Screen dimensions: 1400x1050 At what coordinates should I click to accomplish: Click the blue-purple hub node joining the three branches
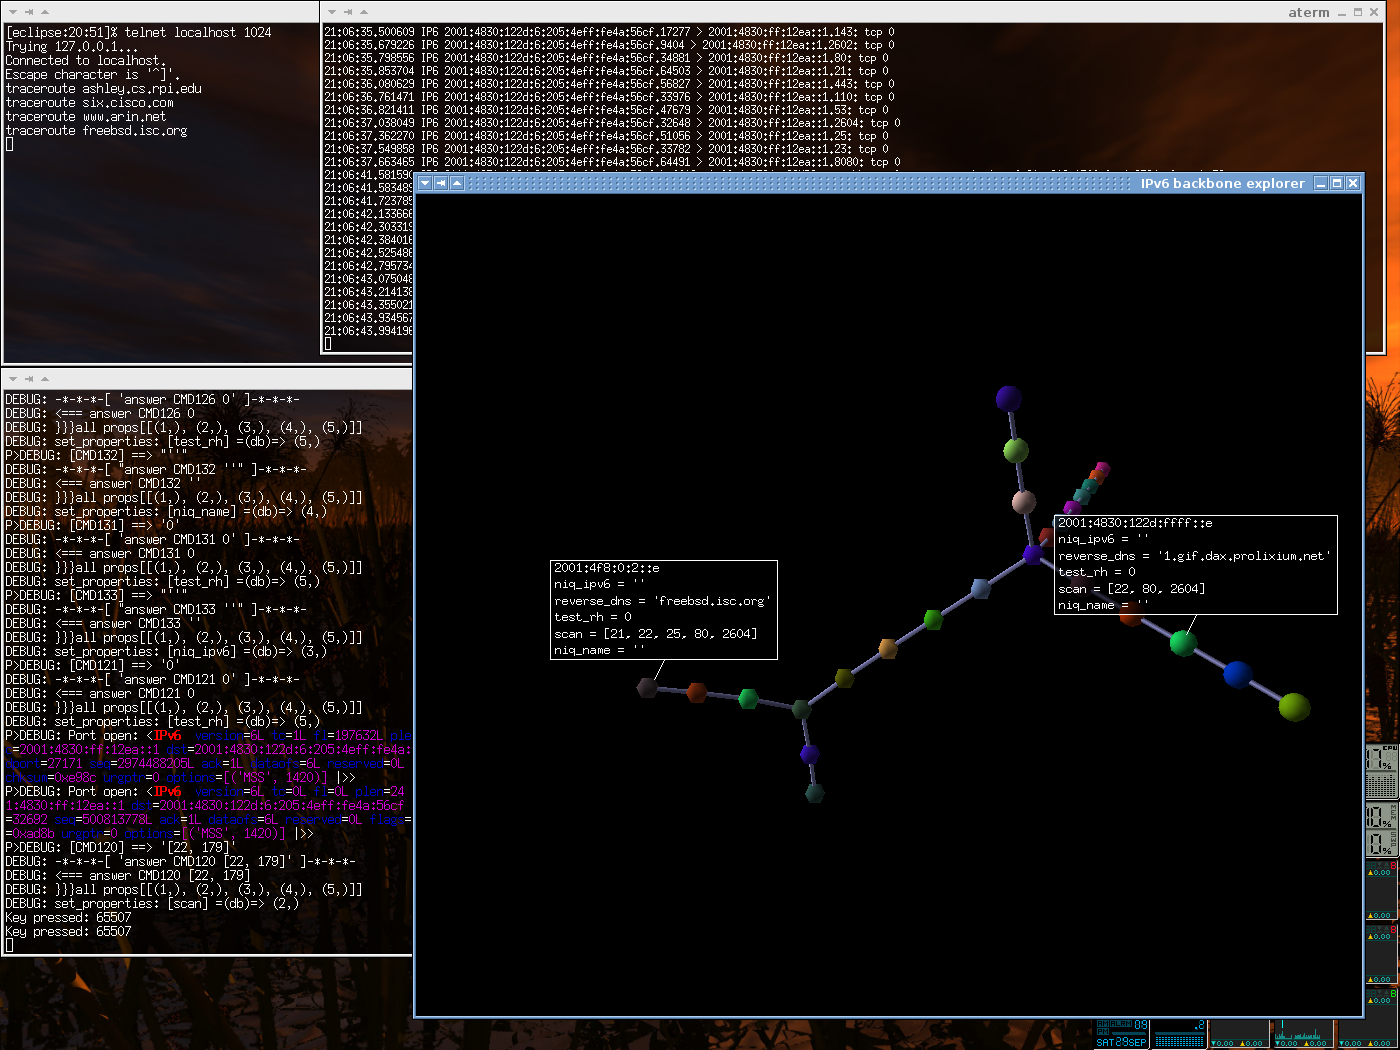tap(1033, 554)
